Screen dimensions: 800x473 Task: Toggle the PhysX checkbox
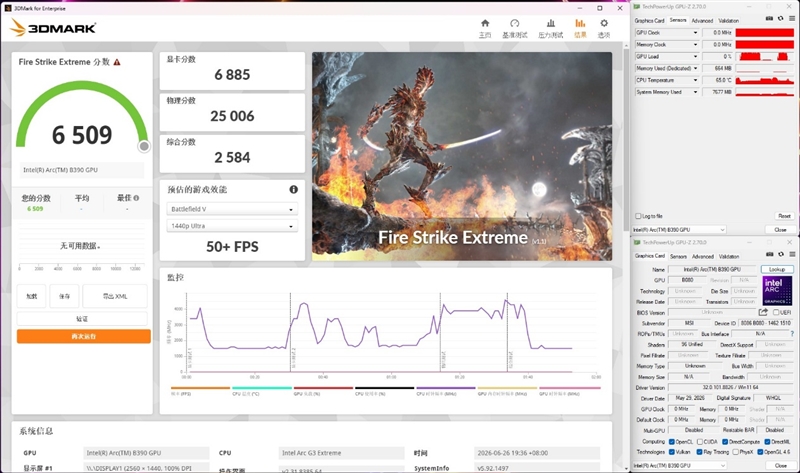[x=735, y=452]
